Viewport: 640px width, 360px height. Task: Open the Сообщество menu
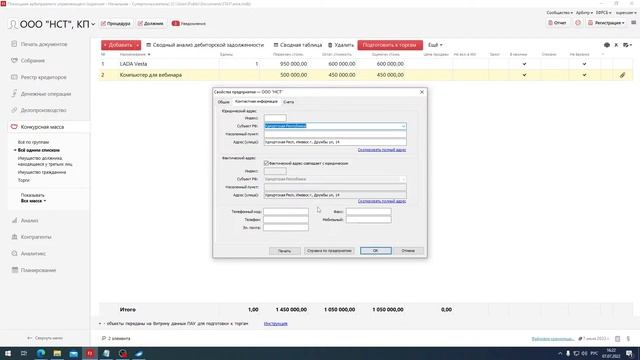point(560,13)
